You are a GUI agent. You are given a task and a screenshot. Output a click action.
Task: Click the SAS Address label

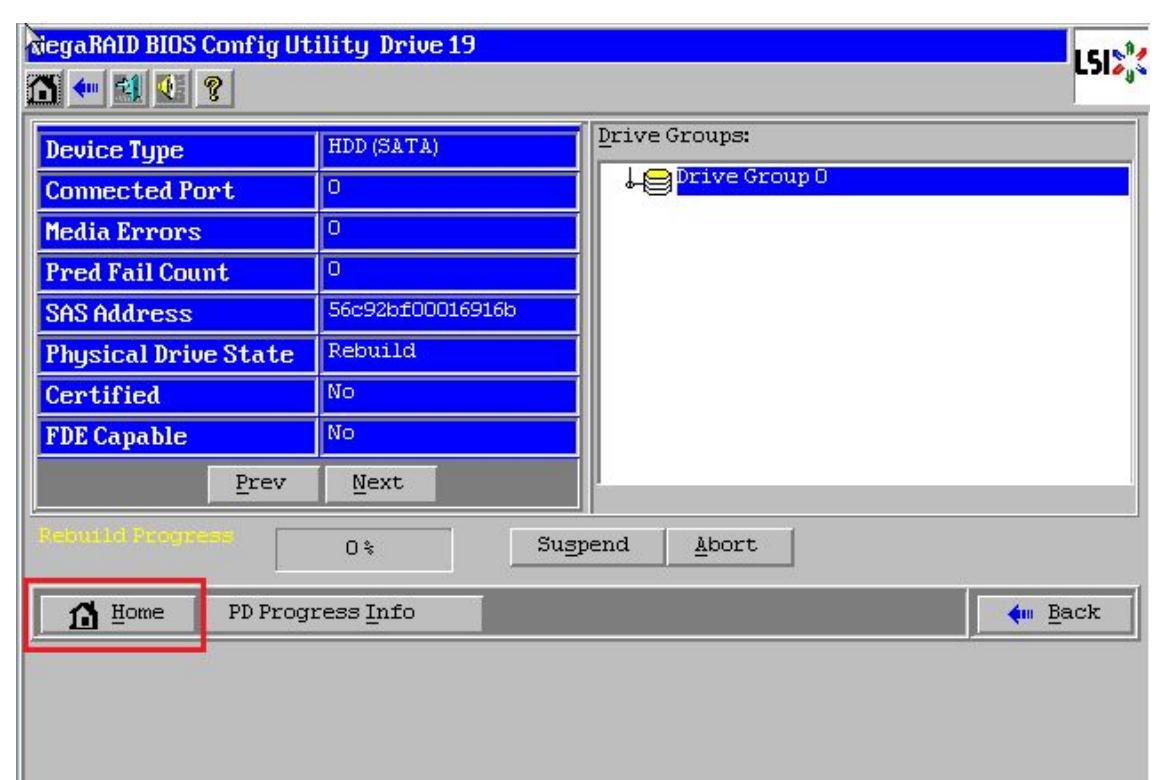[x=119, y=314]
